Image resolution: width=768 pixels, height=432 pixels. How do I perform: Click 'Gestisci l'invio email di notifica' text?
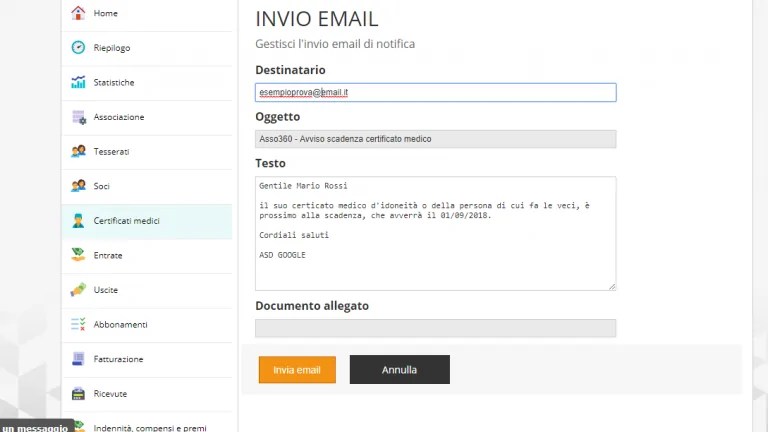click(335, 44)
